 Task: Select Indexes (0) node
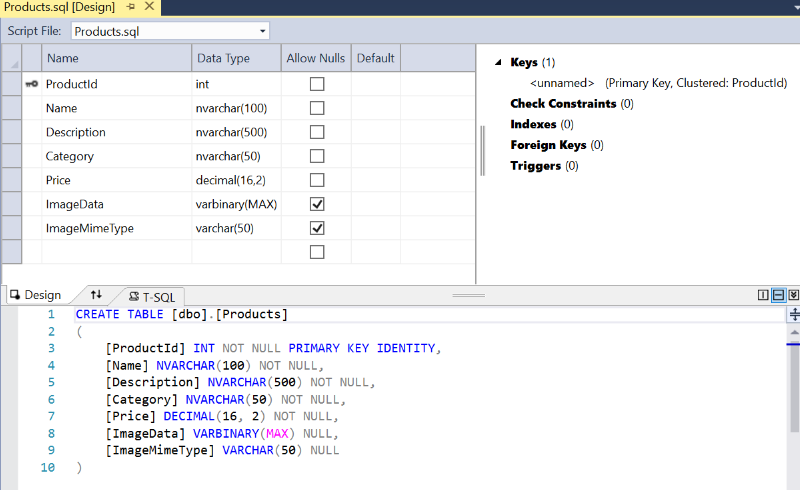coord(542,124)
